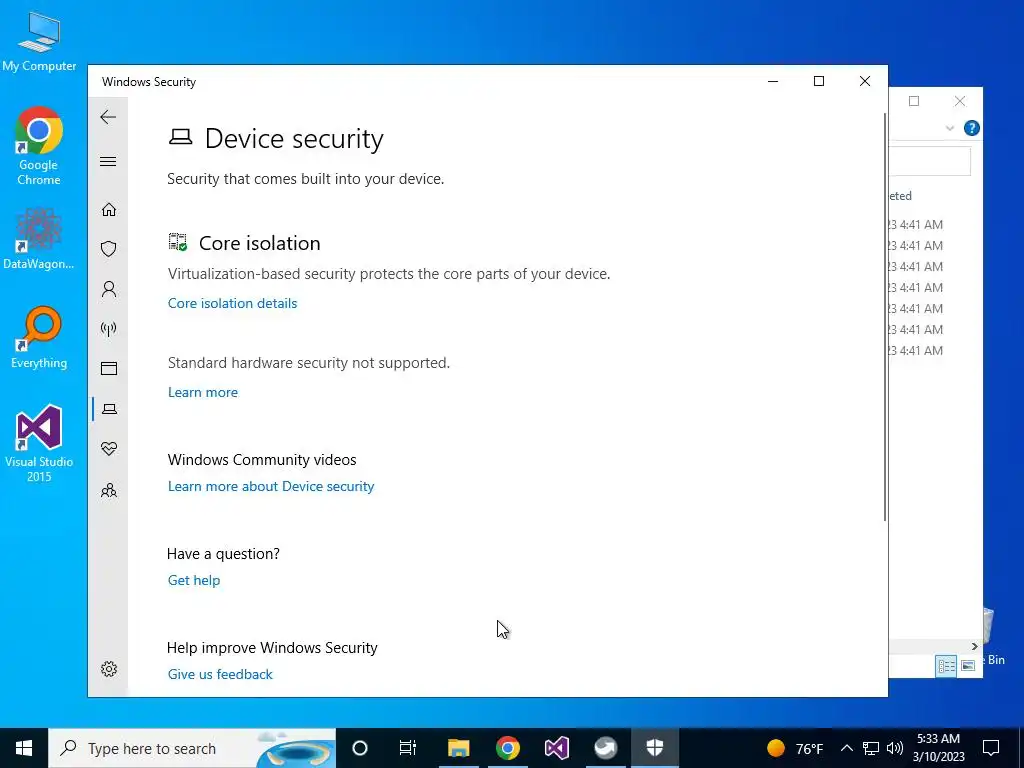Expand ribbon chevron in background Explorer window
The height and width of the screenshot is (768, 1024).
pos(950,128)
